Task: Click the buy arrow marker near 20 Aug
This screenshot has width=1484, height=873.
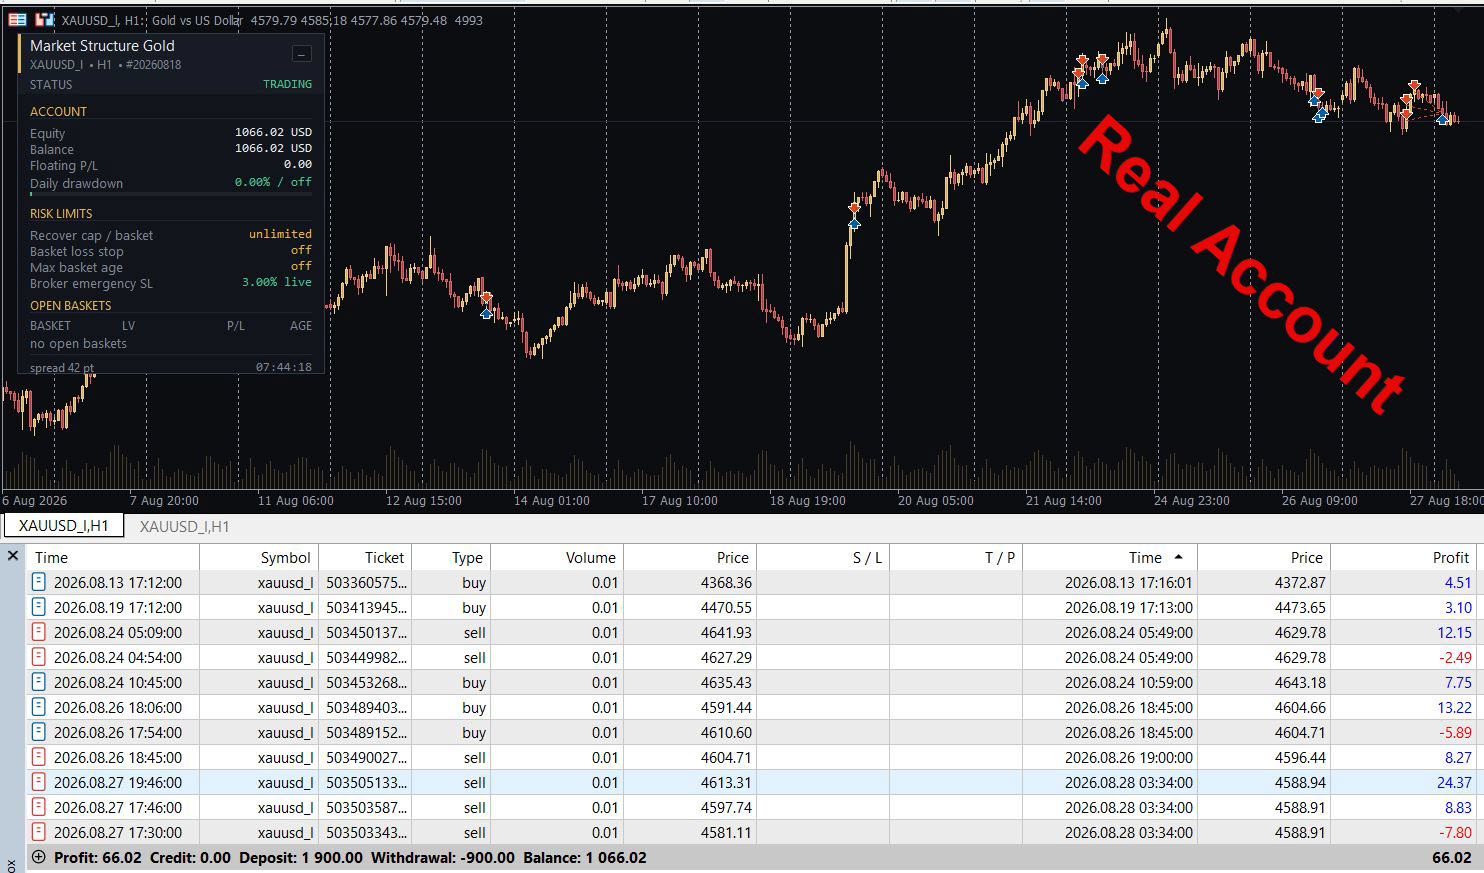Action: click(x=854, y=223)
